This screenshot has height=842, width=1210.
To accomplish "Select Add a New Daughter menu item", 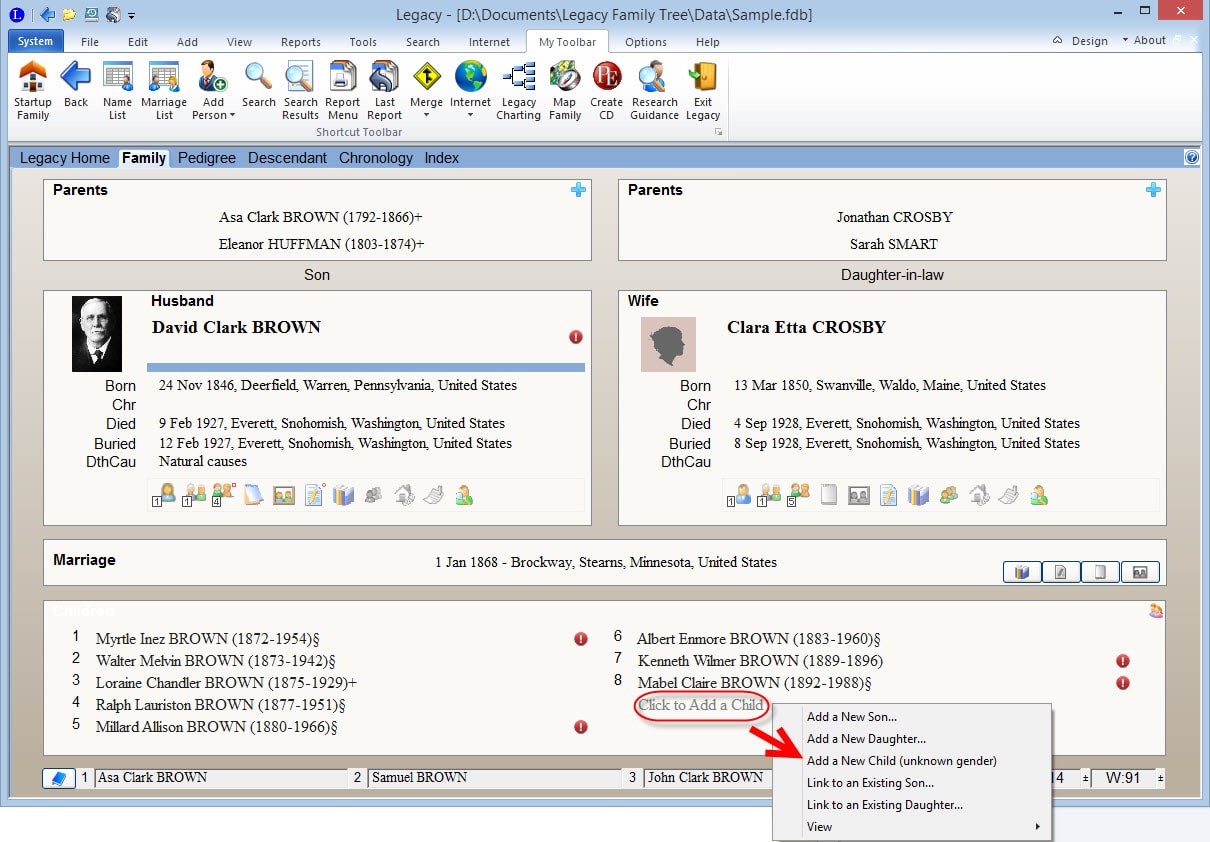I will pos(912,739).
